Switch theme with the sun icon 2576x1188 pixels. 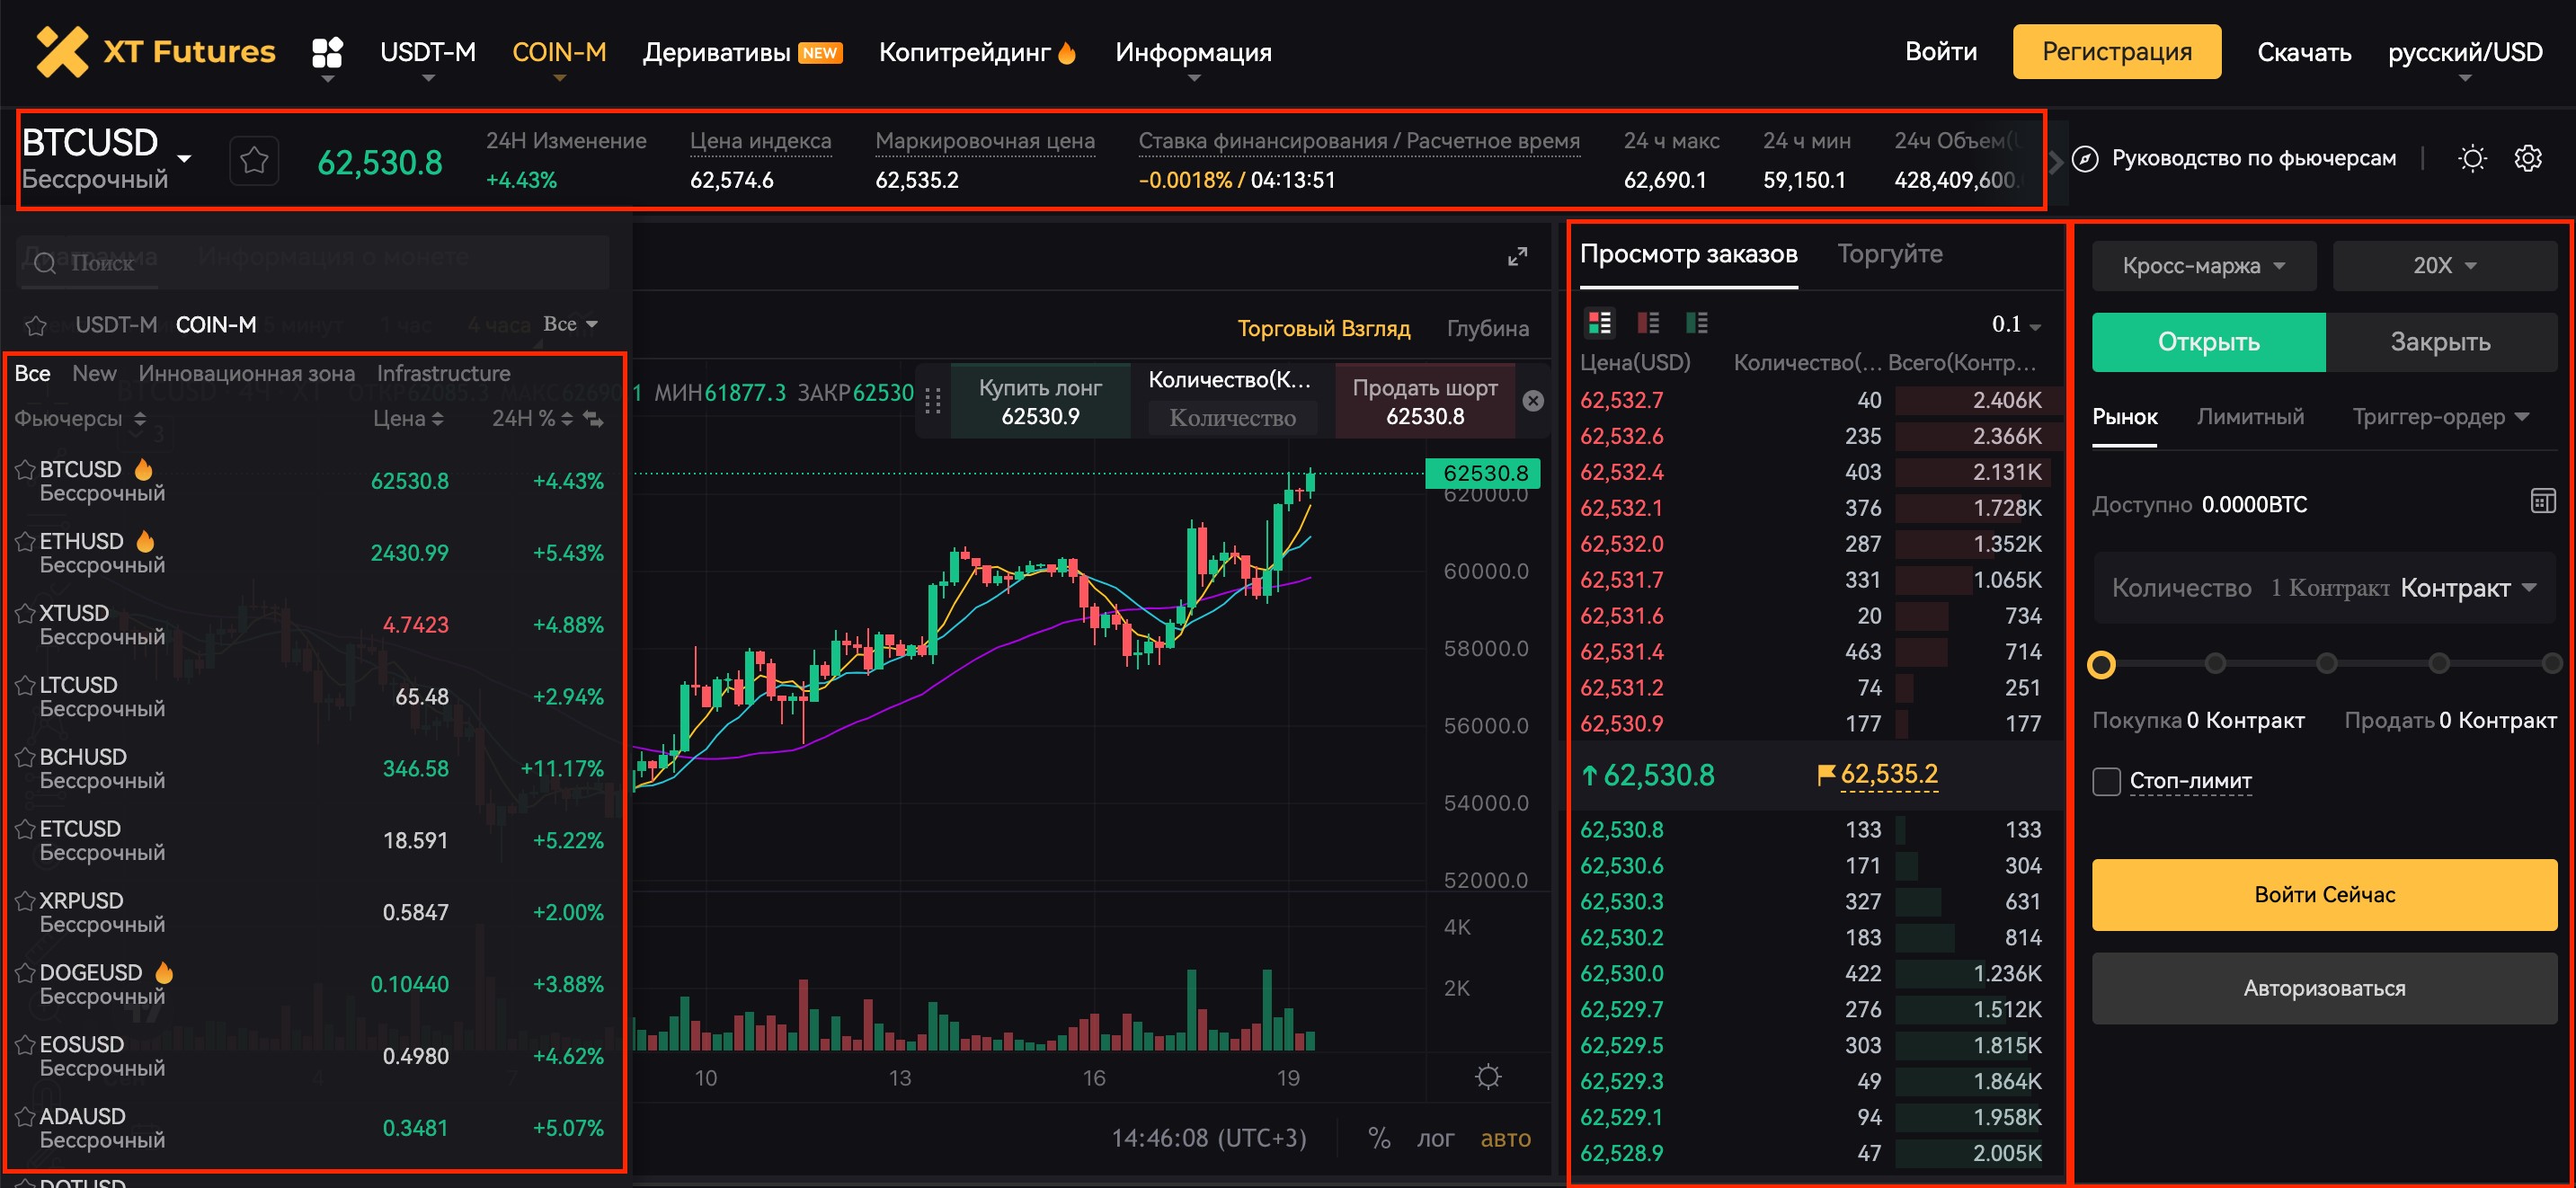(2472, 158)
